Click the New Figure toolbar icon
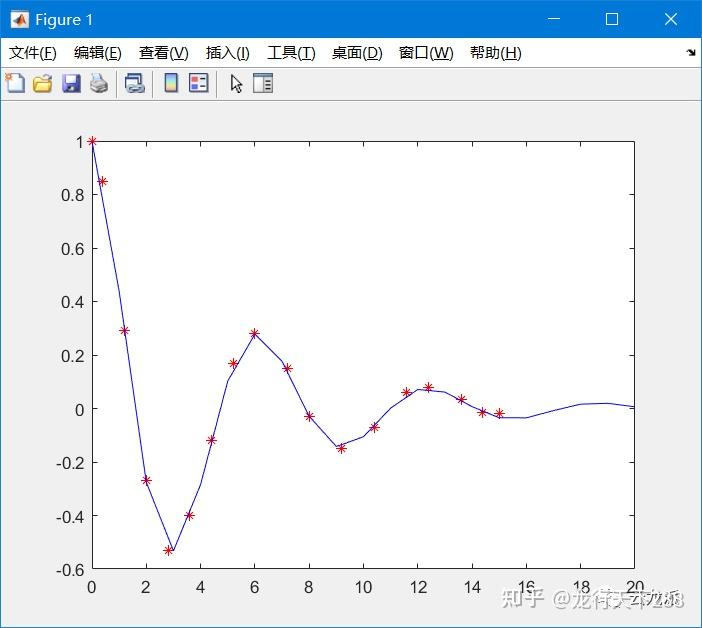Screen dimensions: 702x628 tap(16, 83)
